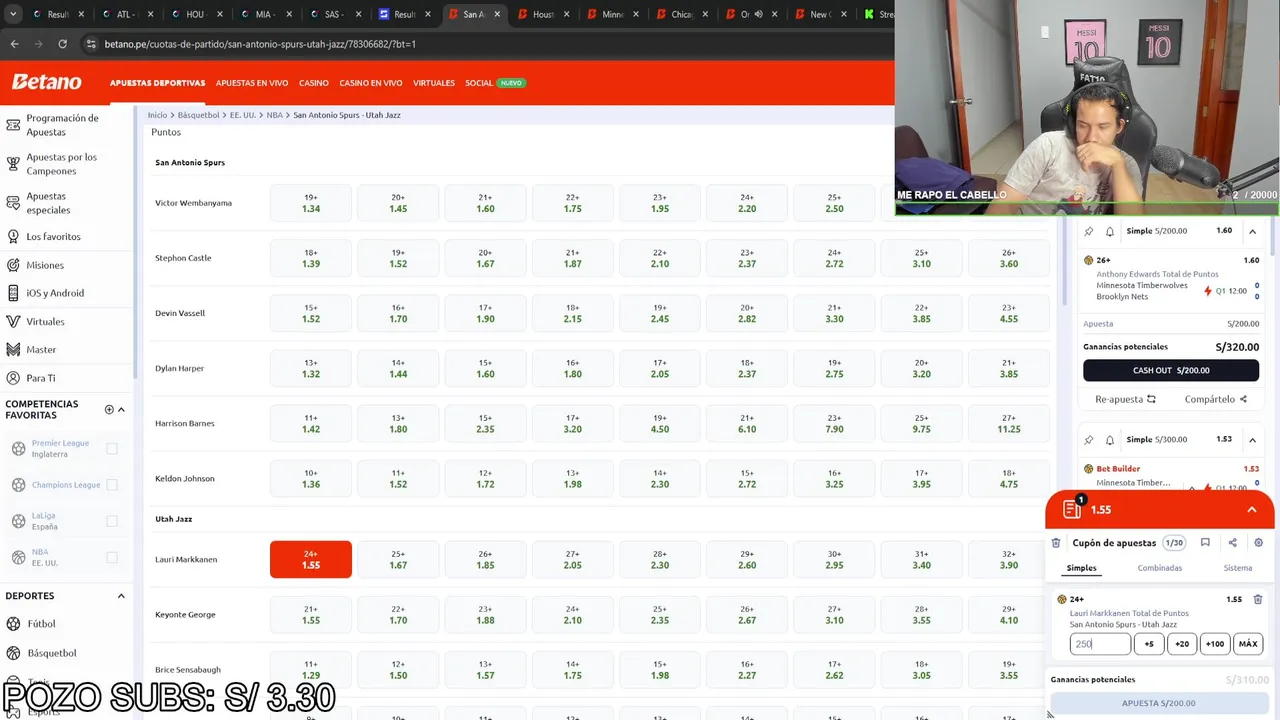
Task: Switch to Sistema tab in bet slip
Action: (1238, 568)
